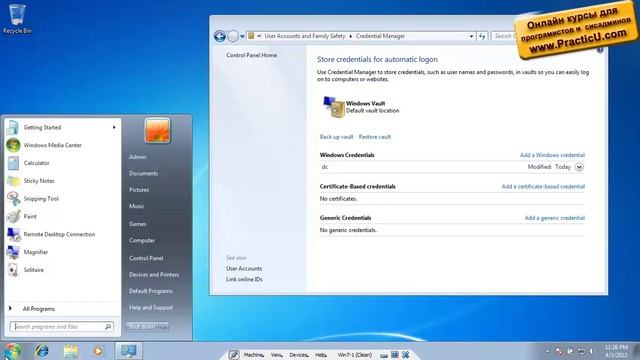Expand the dc credential entry chevron
The width and height of the screenshot is (640, 360).
[x=579, y=167]
